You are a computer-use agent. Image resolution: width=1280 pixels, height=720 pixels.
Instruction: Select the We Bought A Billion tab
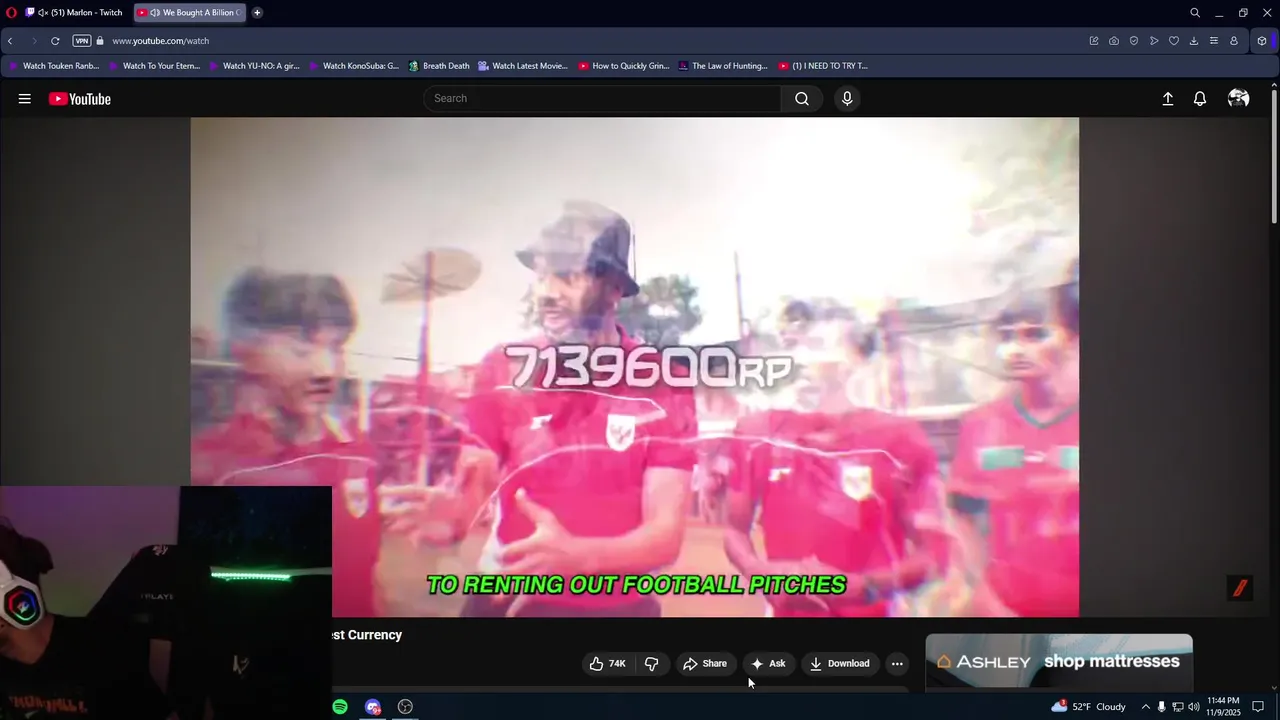point(189,13)
